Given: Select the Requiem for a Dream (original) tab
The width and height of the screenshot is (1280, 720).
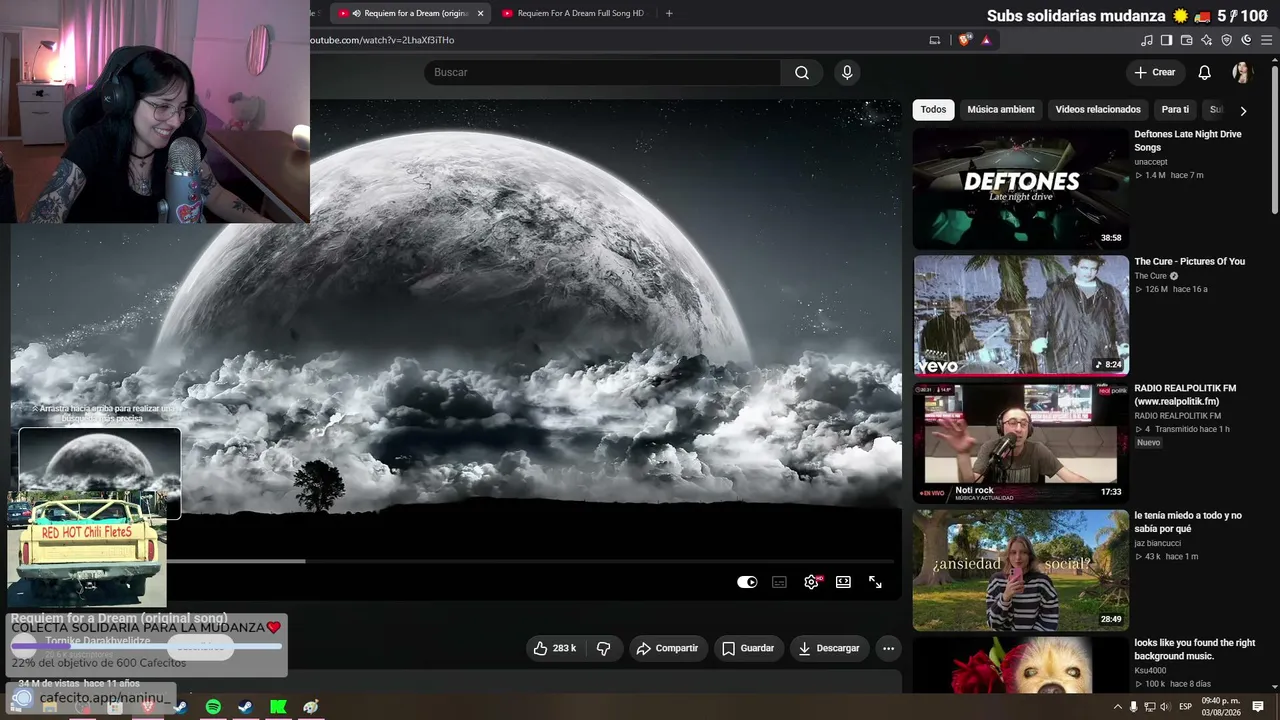Looking at the screenshot, I should click(410, 13).
